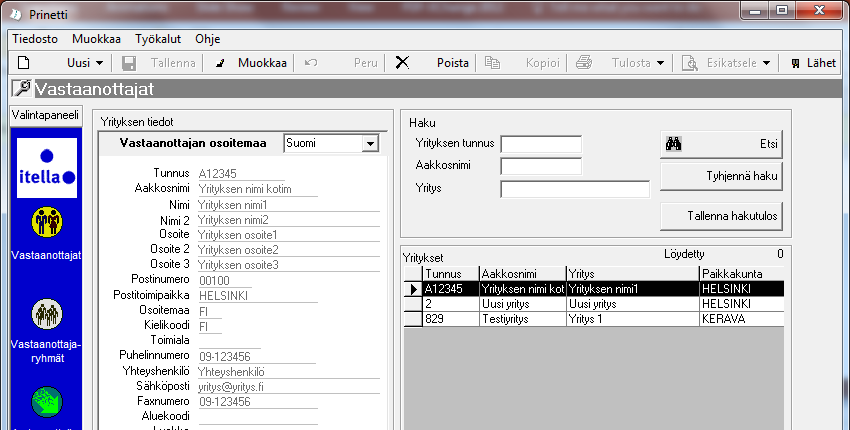
Task: Focus the Yrityksen tunnus search field
Action: click(541, 144)
